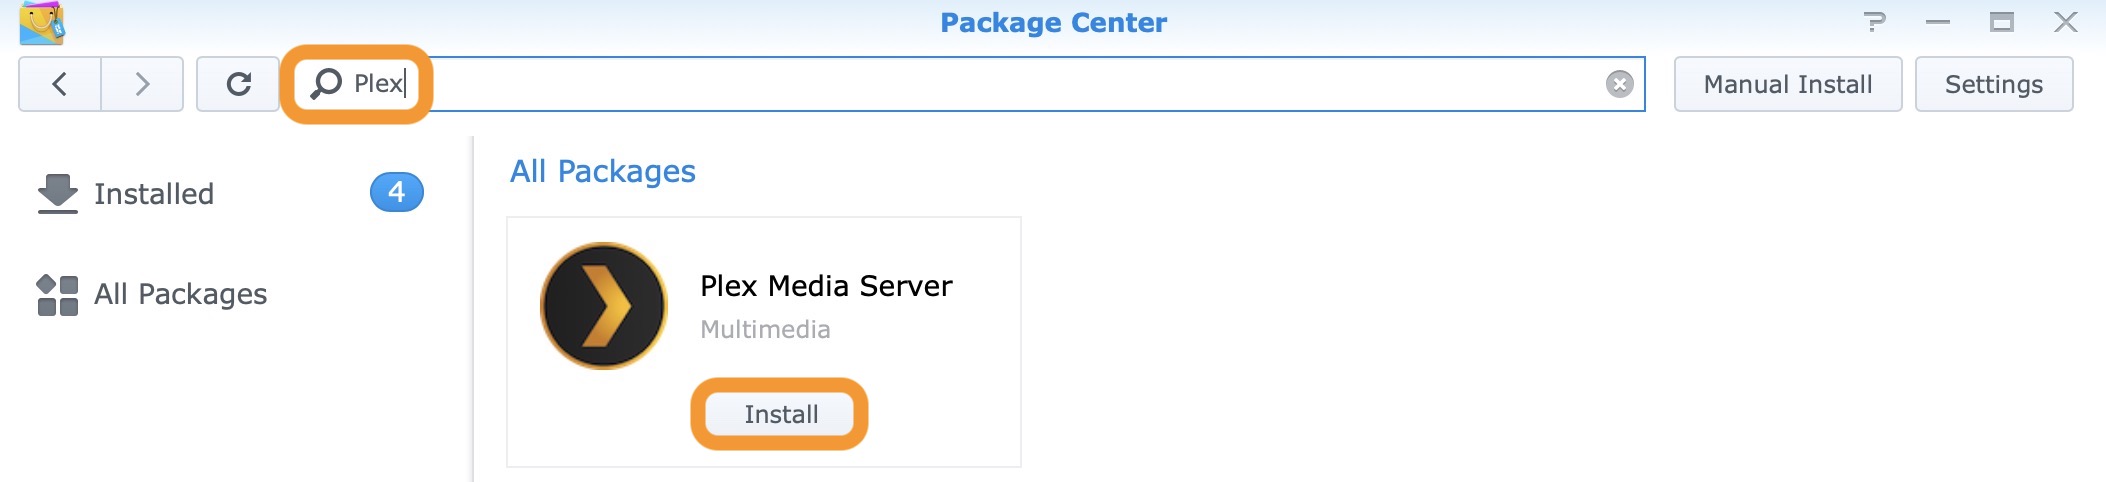This screenshot has height=482, width=2106.
Task: Refresh the package list
Action: coord(238,84)
